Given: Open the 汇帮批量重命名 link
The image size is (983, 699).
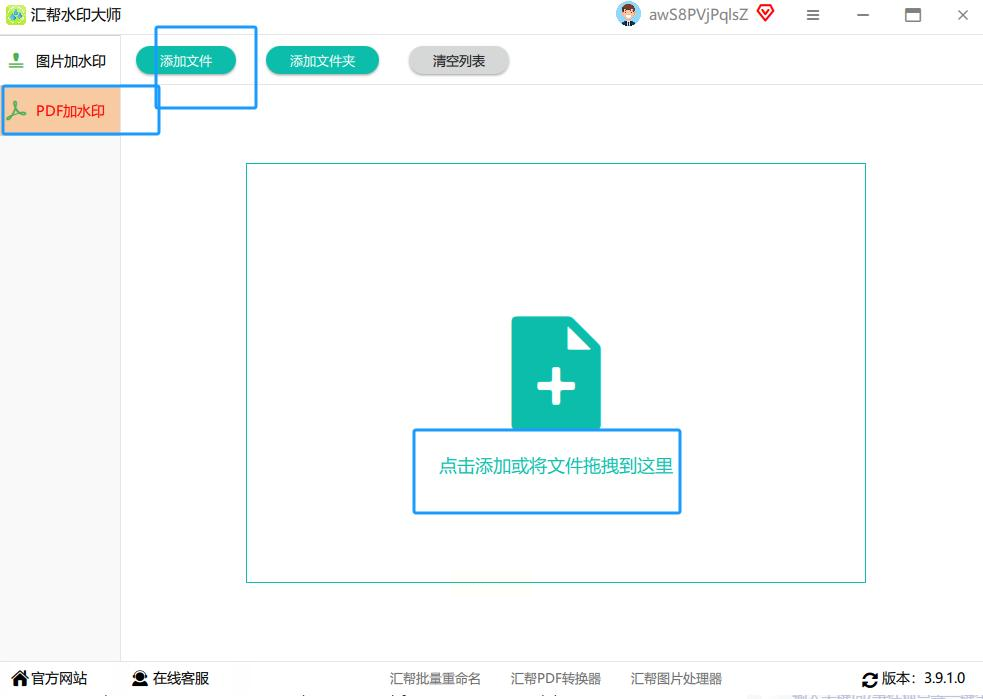Looking at the screenshot, I should pyautogui.click(x=435, y=679).
